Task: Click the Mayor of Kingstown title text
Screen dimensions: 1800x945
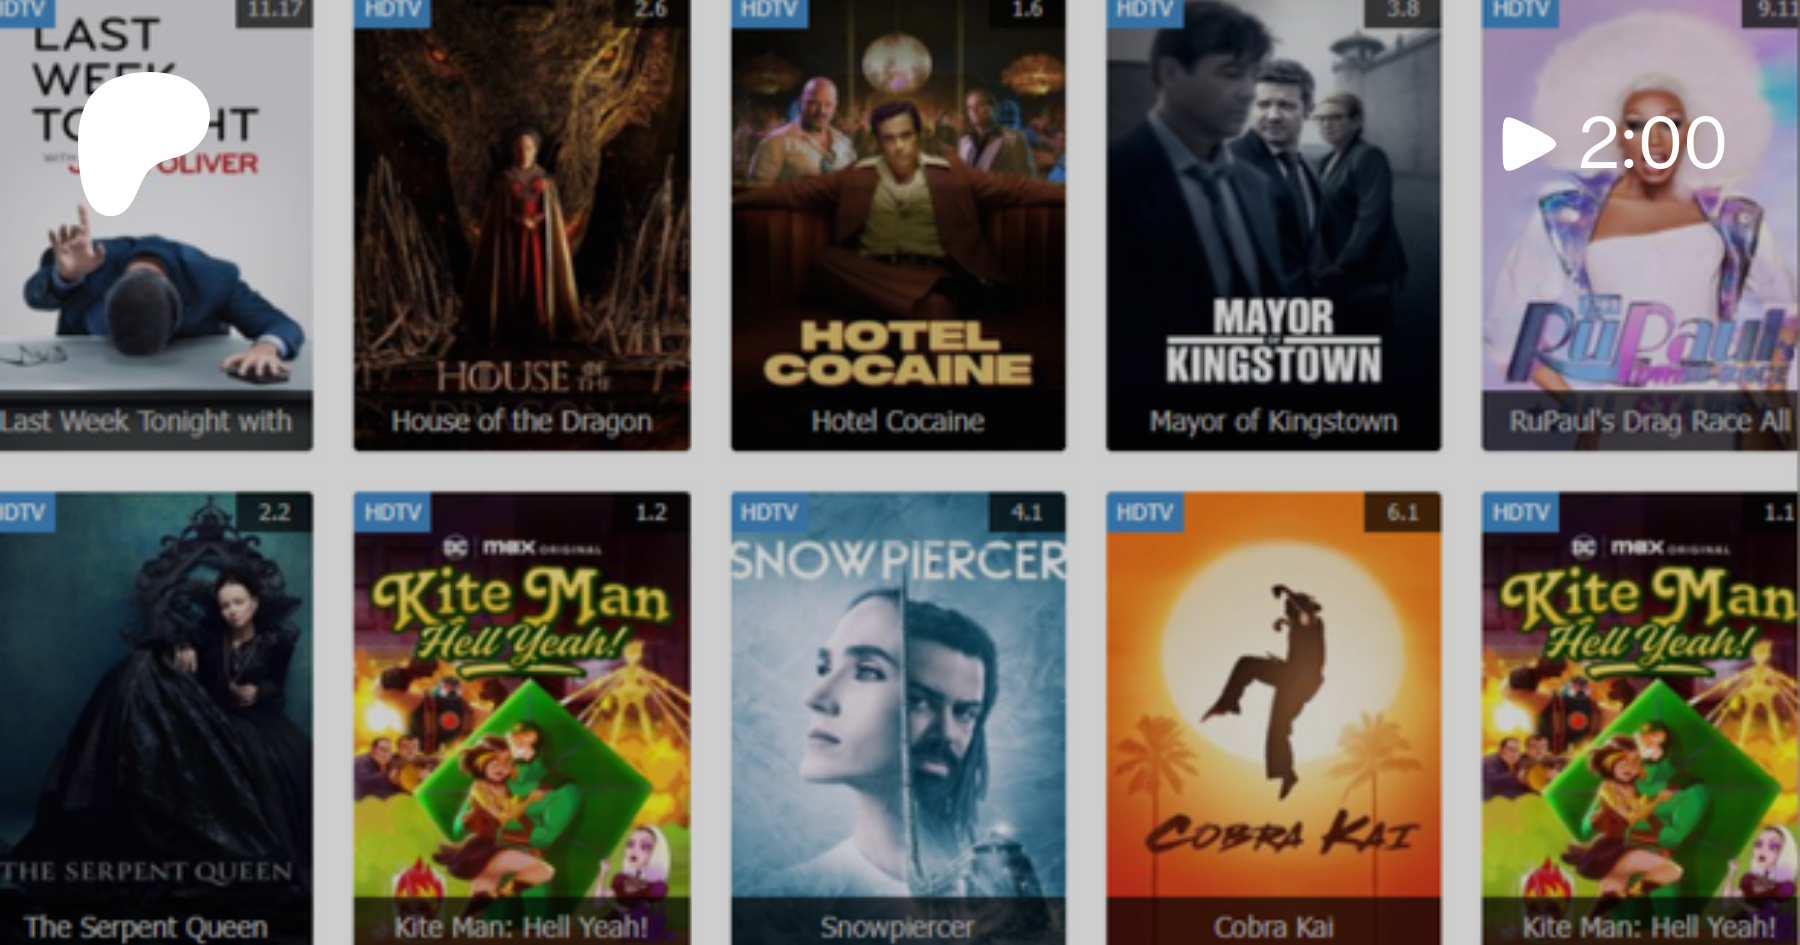Action: (x=1273, y=421)
